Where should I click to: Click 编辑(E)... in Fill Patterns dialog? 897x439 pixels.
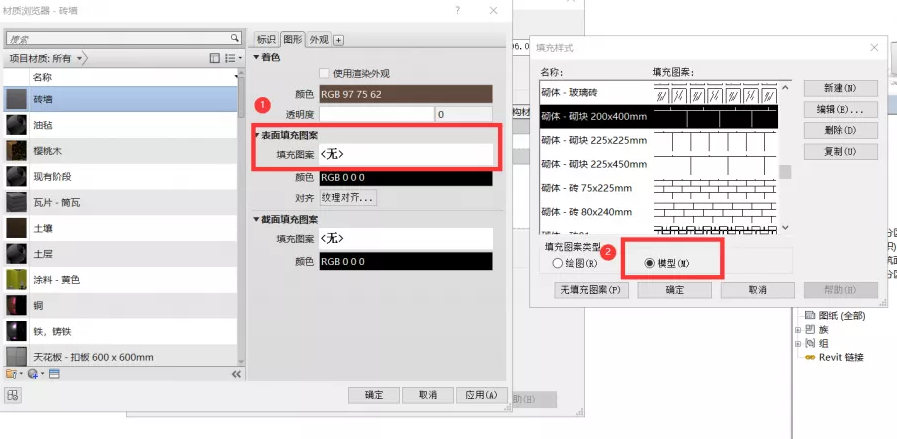pos(840,109)
